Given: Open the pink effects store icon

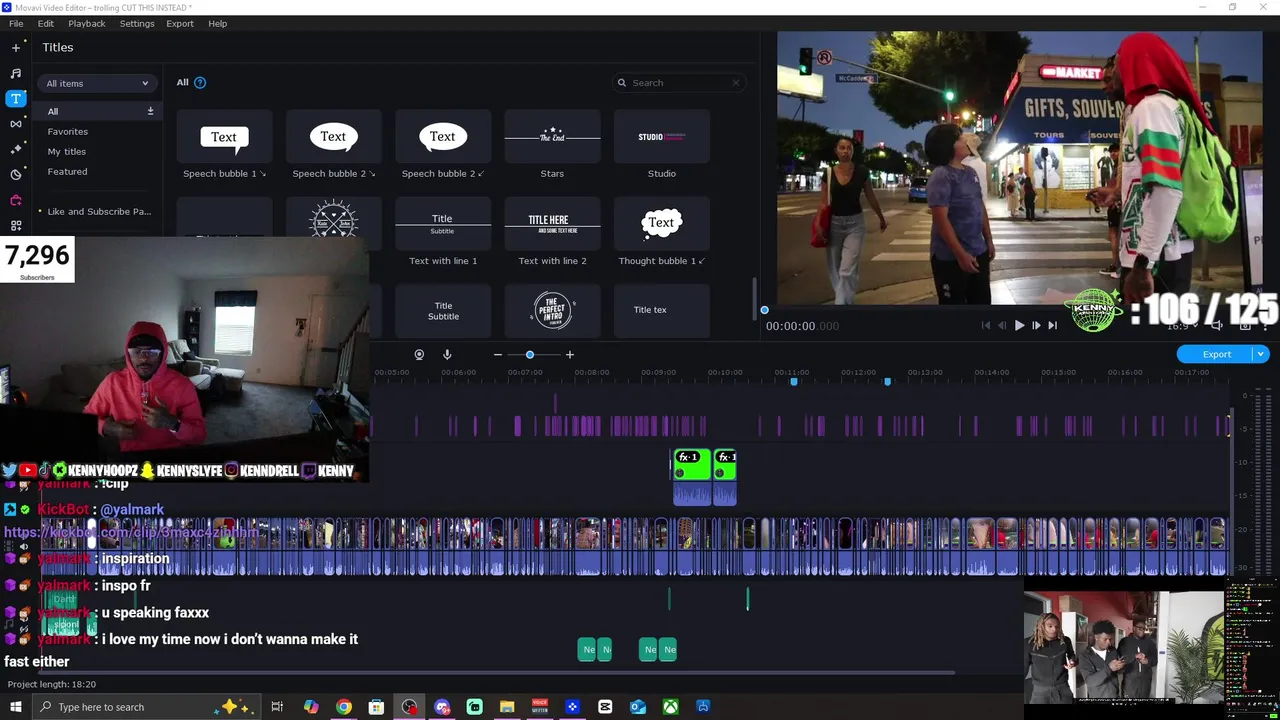Looking at the screenshot, I should [15, 200].
